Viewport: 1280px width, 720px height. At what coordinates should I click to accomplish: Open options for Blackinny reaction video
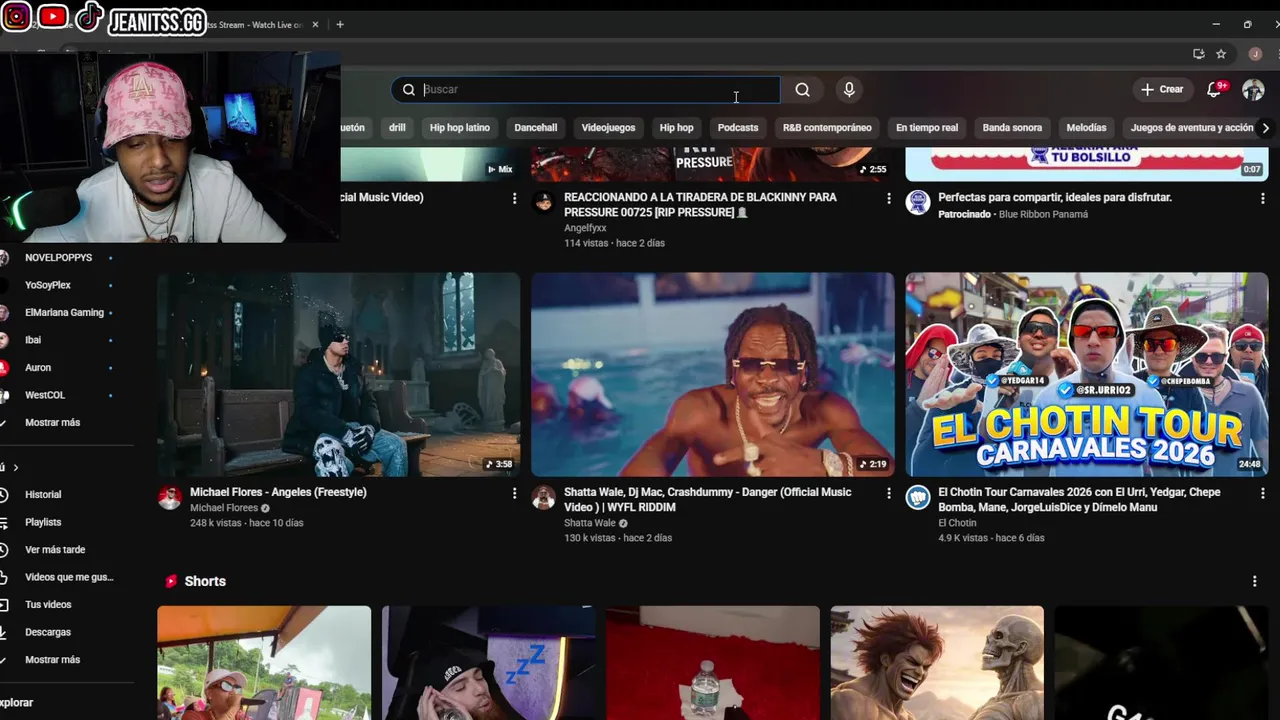click(889, 199)
